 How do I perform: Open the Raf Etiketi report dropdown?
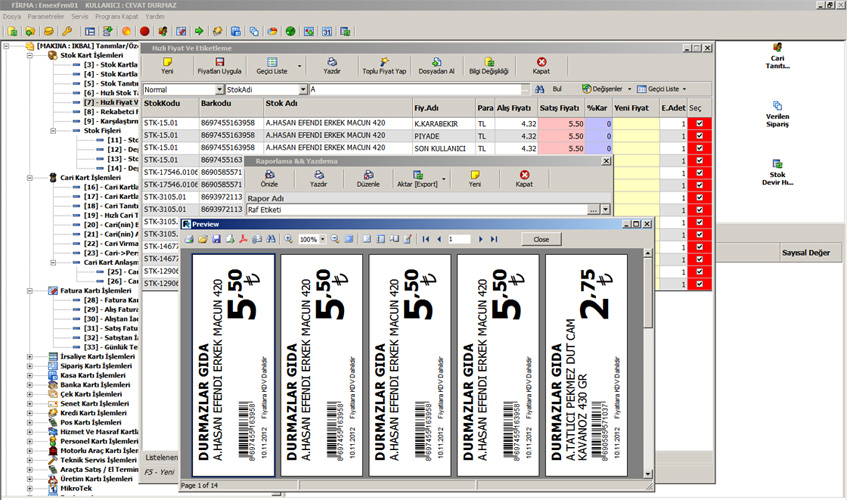pyautogui.click(x=606, y=210)
